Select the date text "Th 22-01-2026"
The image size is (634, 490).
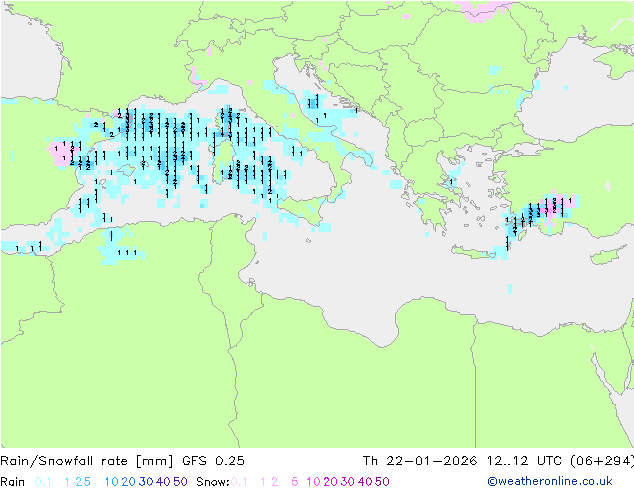pos(420,461)
